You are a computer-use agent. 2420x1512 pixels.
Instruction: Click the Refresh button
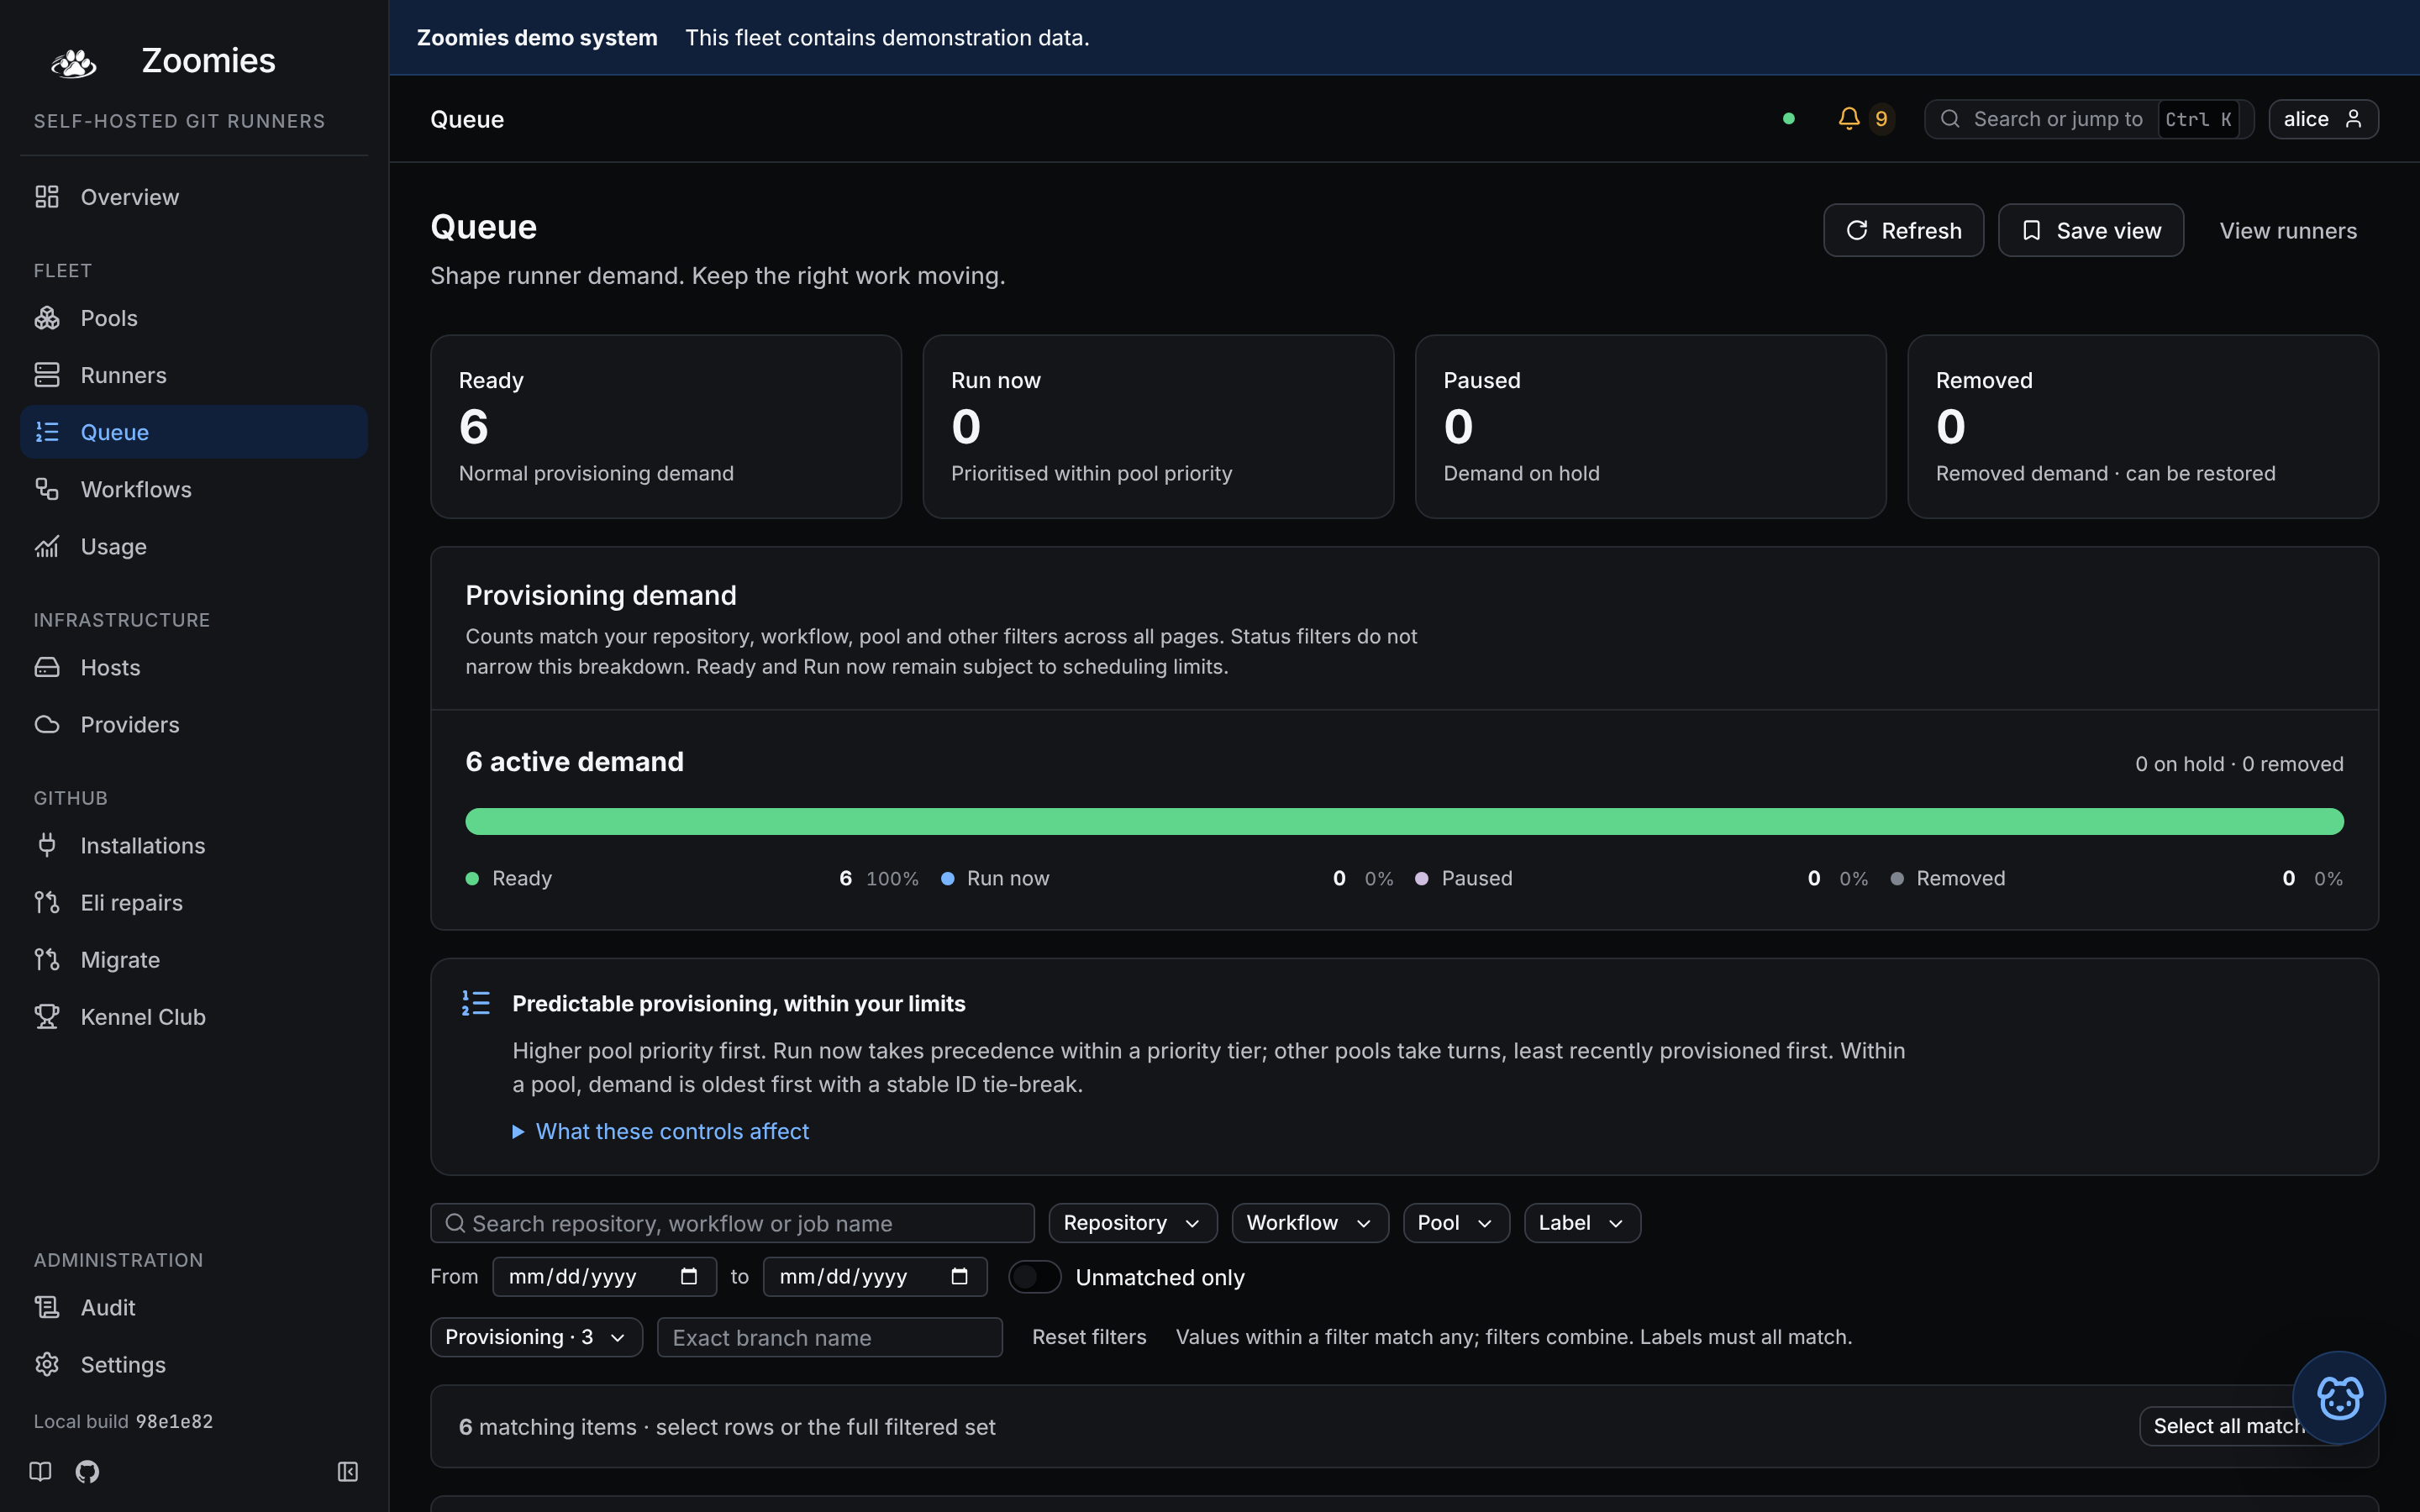pyautogui.click(x=1903, y=230)
